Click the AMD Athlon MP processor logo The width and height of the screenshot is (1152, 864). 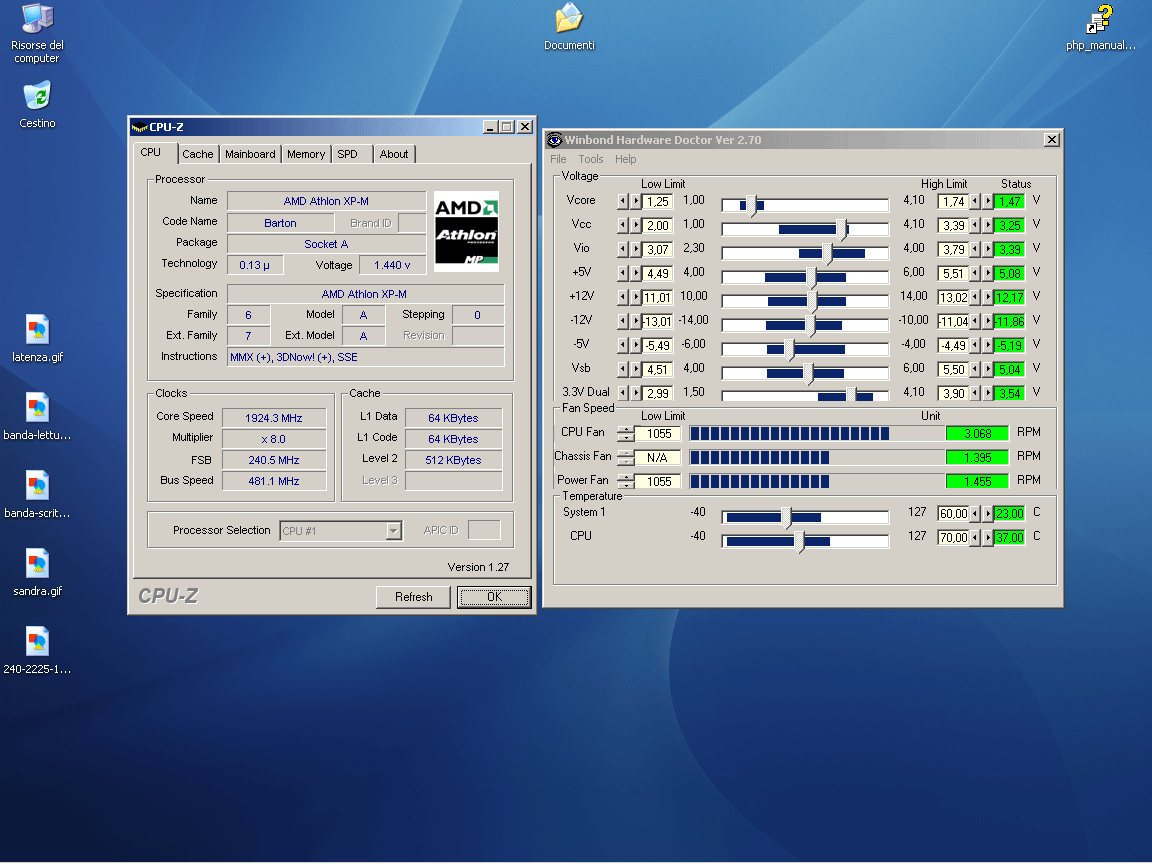point(467,231)
